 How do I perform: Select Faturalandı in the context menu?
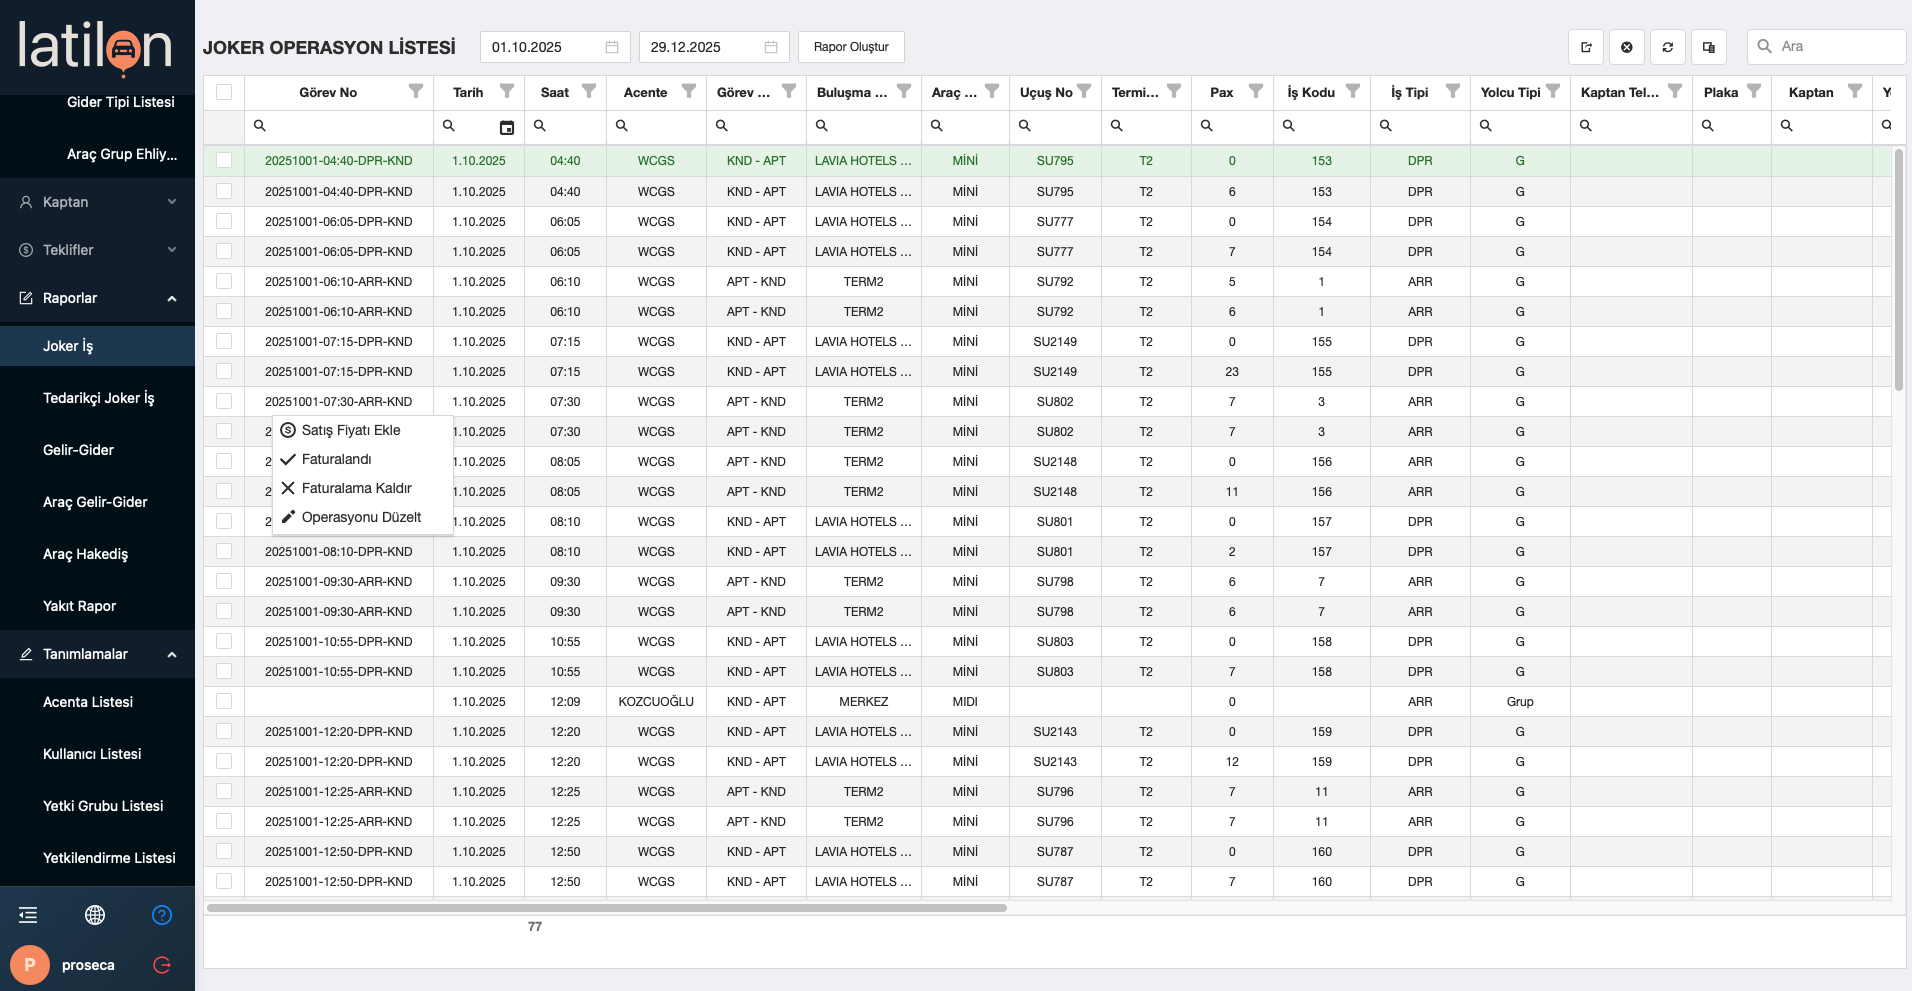click(337, 459)
